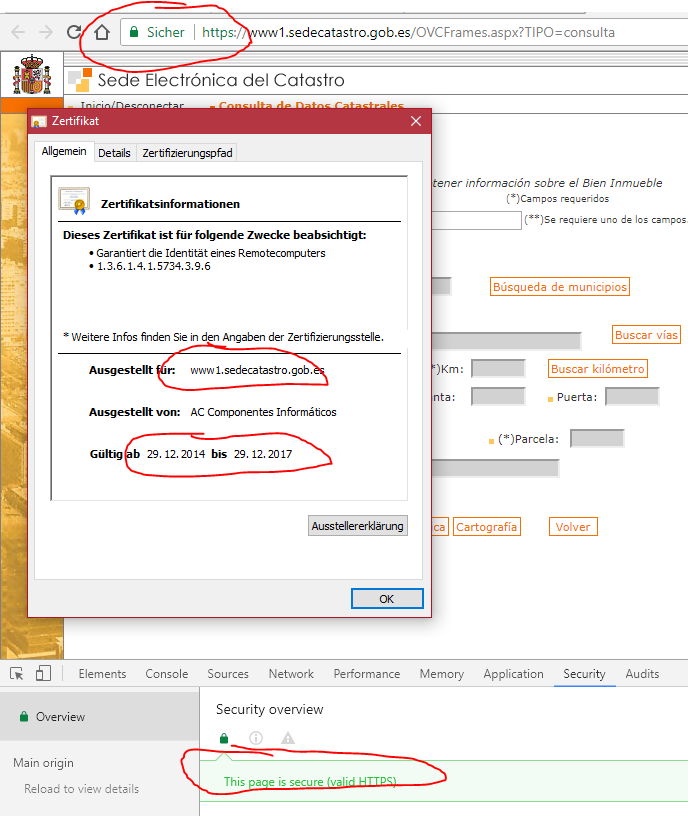Image resolution: width=688 pixels, height=816 pixels.
Task: Activate DevTools inspect element cursor icon
Action: point(17,674)
